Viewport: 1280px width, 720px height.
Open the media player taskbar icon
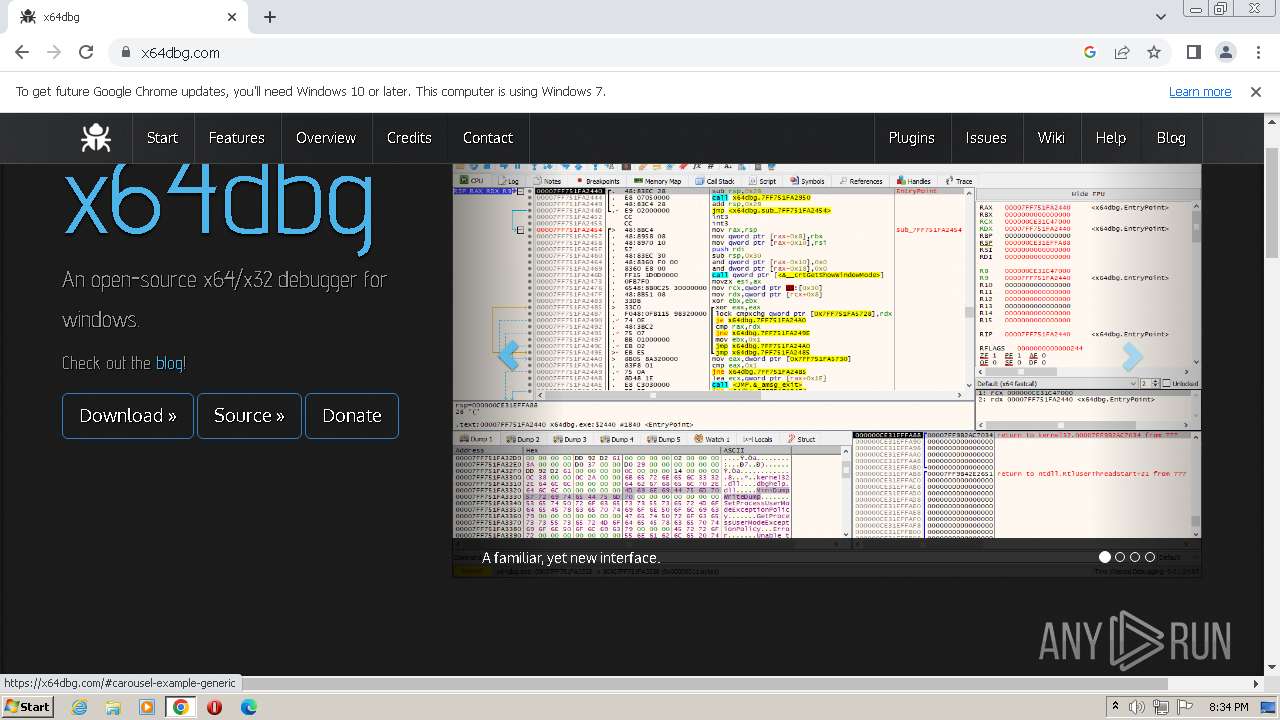pyautogui.click(x=147, y=707)
